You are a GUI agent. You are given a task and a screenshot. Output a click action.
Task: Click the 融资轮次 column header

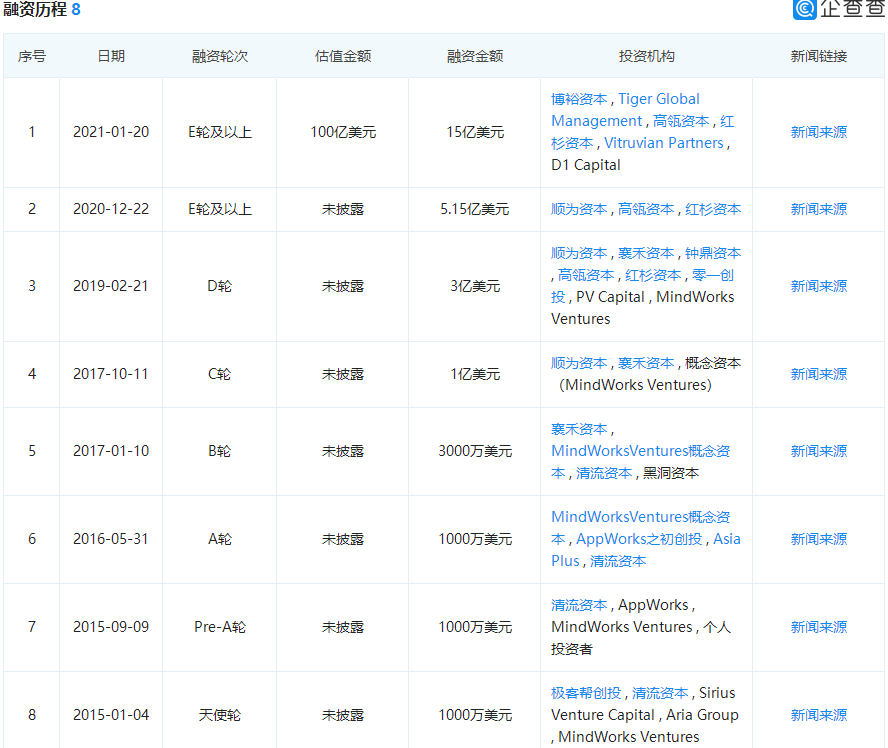220,56
